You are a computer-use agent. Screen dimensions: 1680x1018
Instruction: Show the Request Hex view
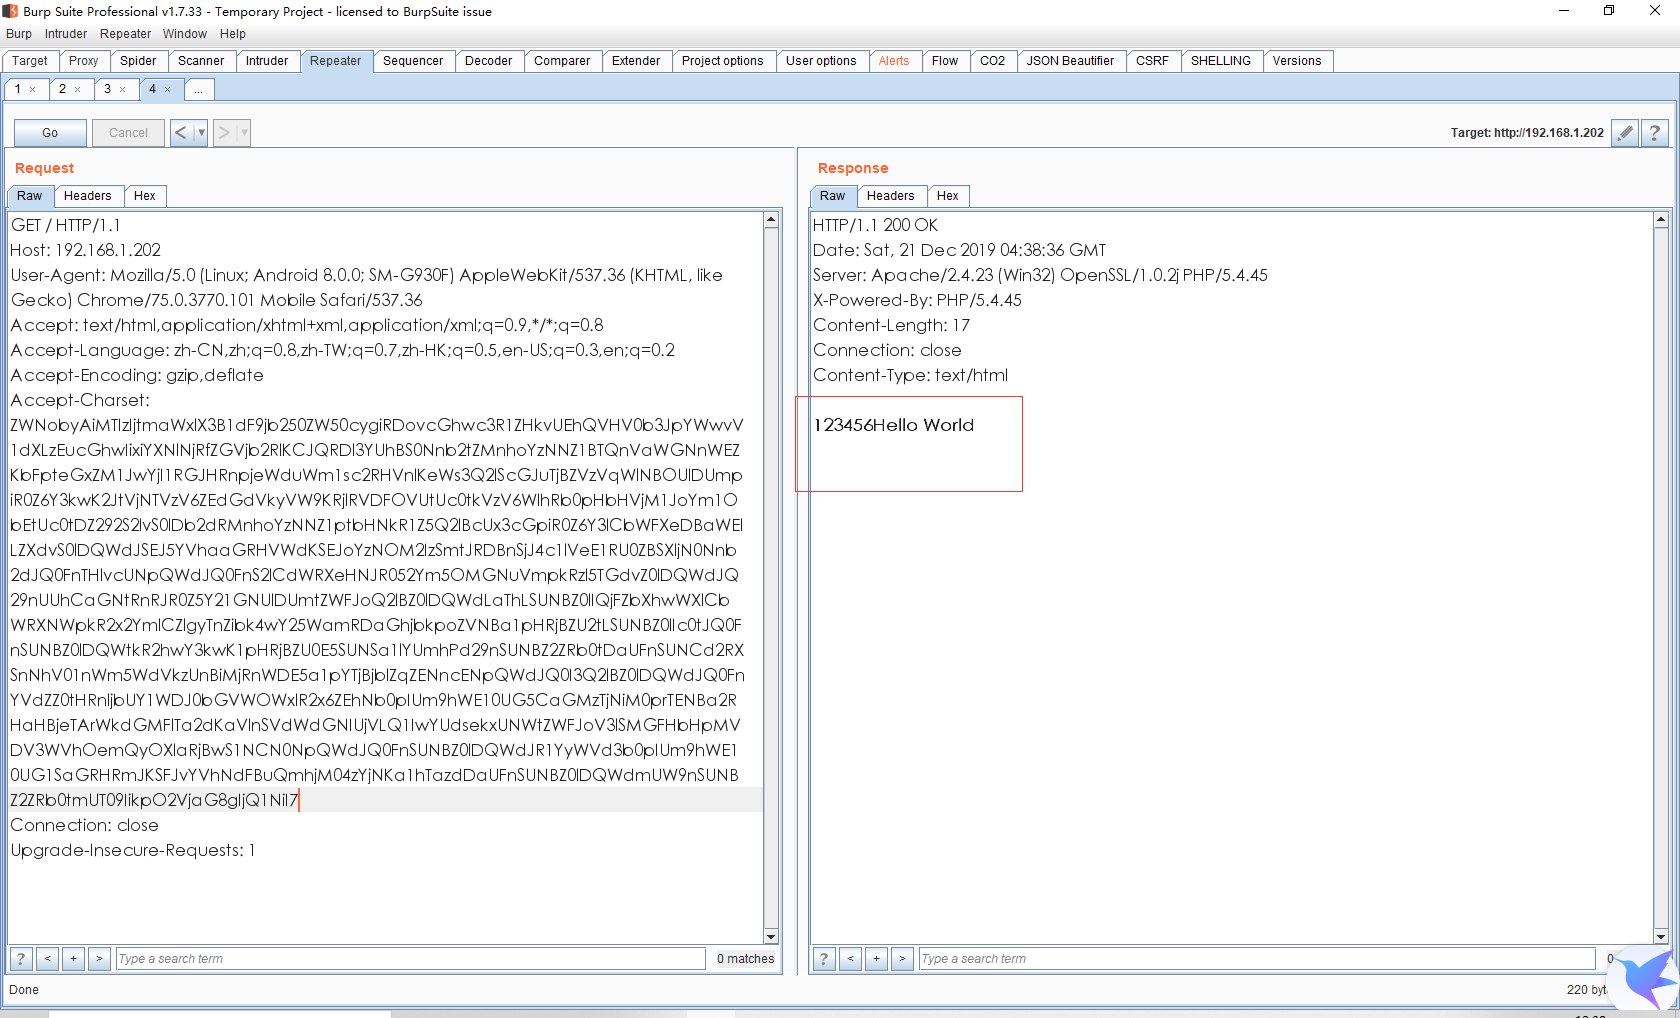[145, 196]
